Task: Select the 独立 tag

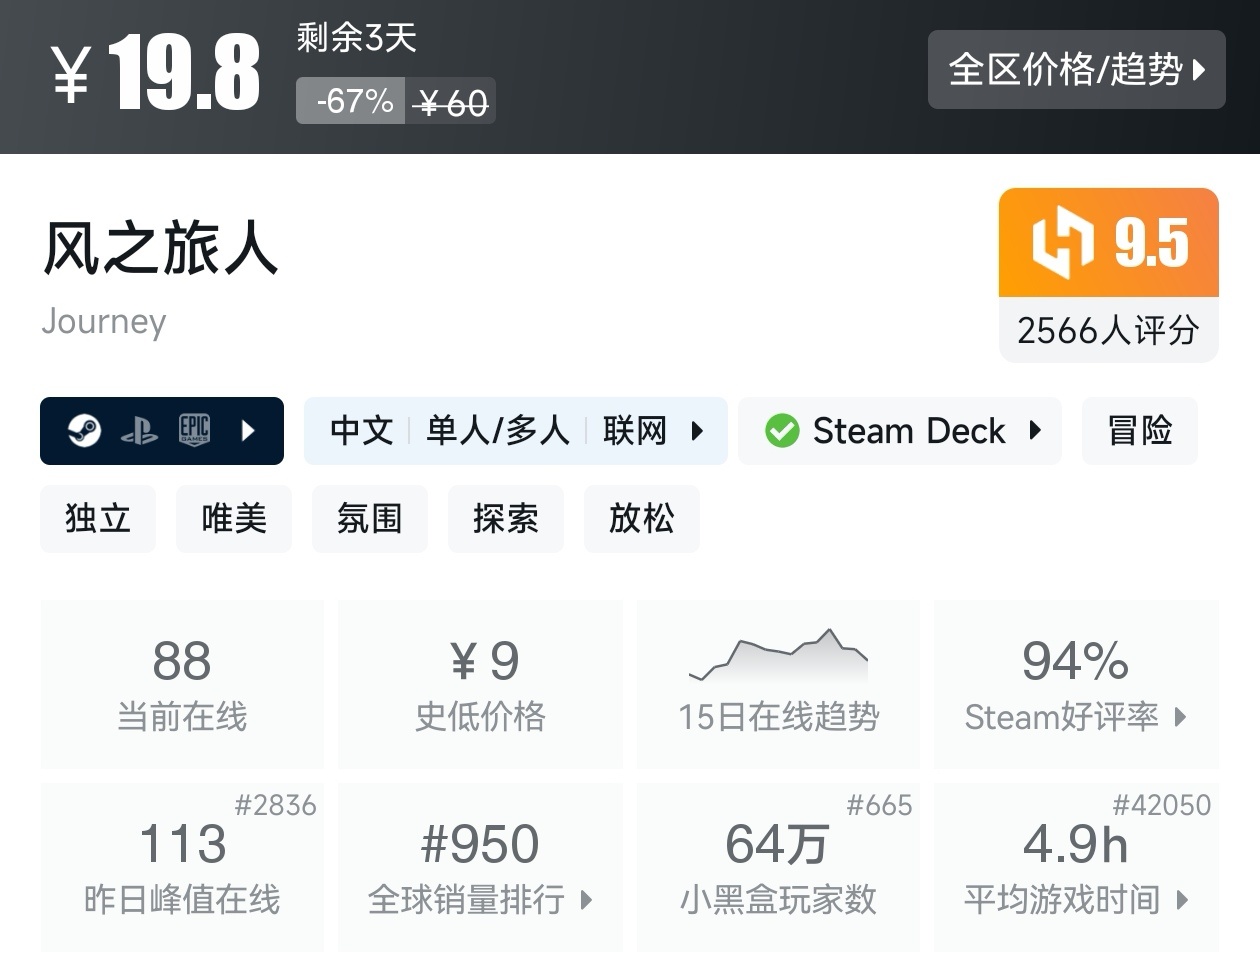Action: (x=98, y=519)
